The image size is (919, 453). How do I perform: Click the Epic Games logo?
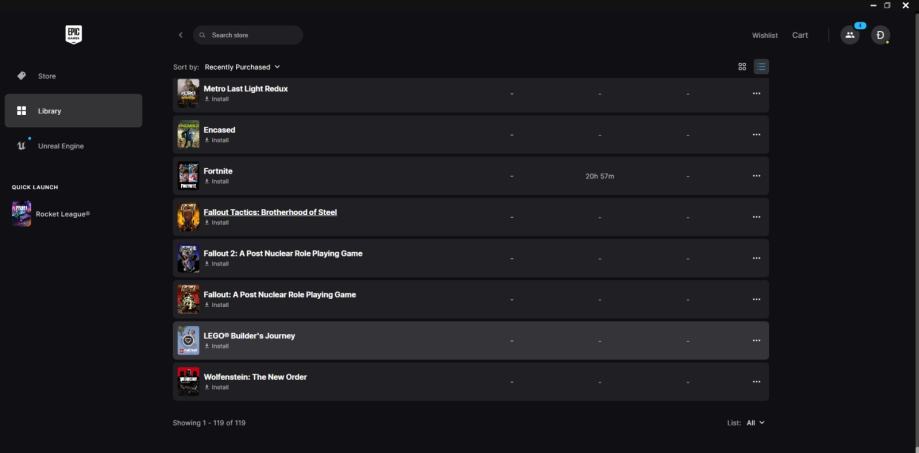(73, 34)
